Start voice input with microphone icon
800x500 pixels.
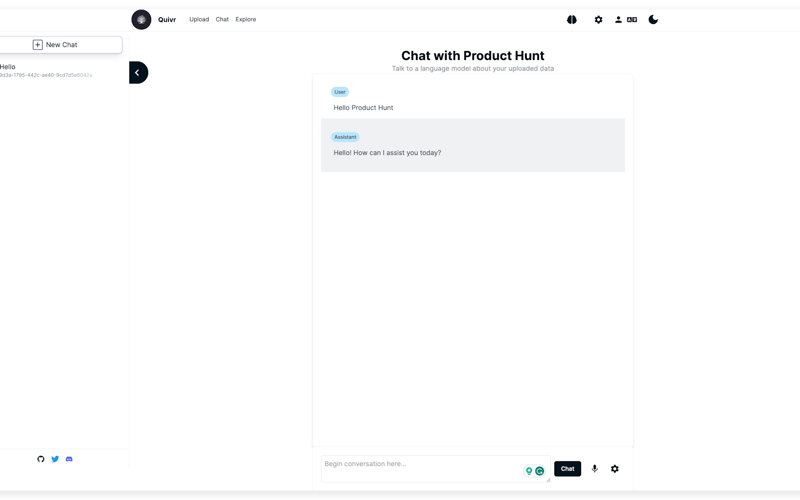[594, 468]
